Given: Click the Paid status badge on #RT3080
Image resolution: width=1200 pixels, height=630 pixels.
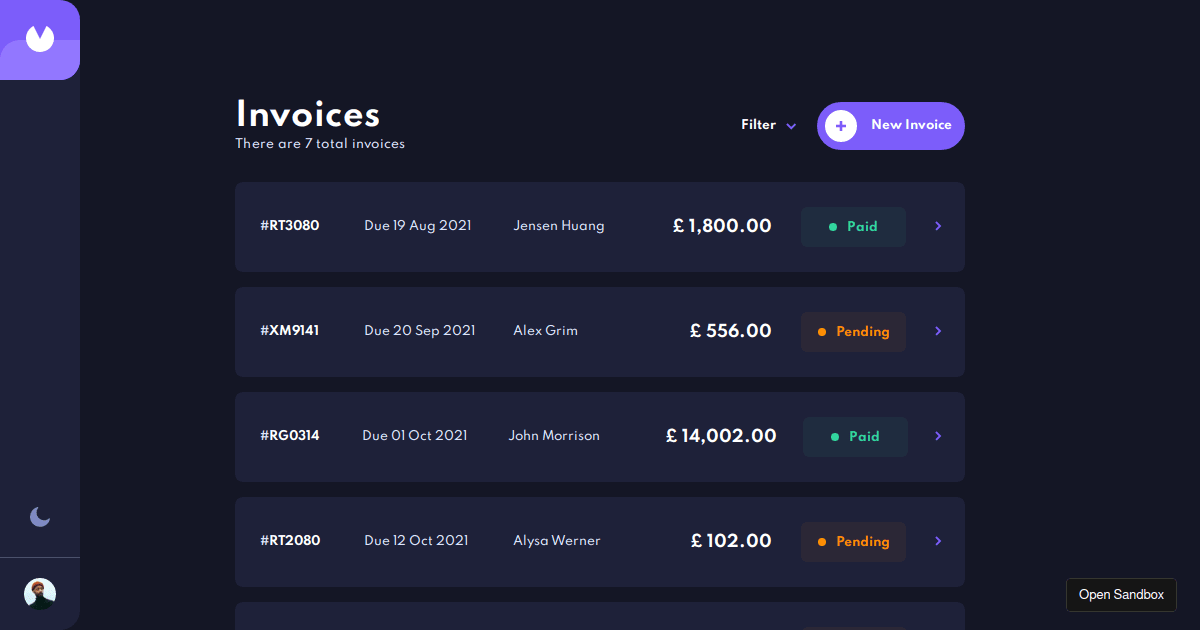Looking at the screenshot, I should point(853,227).
